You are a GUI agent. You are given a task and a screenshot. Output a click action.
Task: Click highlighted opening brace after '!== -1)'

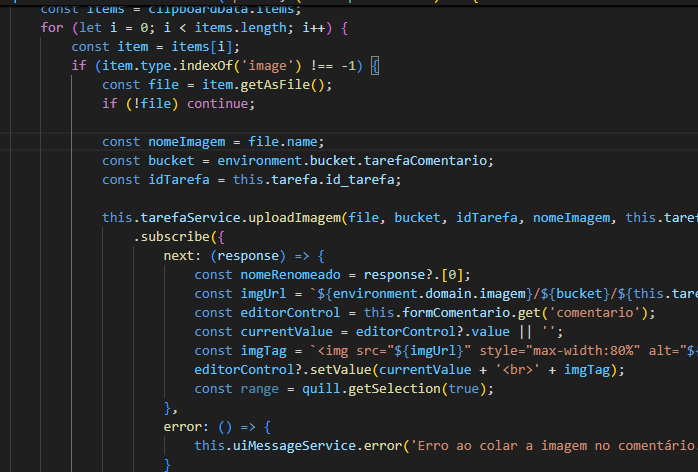[x=375, y=66]
